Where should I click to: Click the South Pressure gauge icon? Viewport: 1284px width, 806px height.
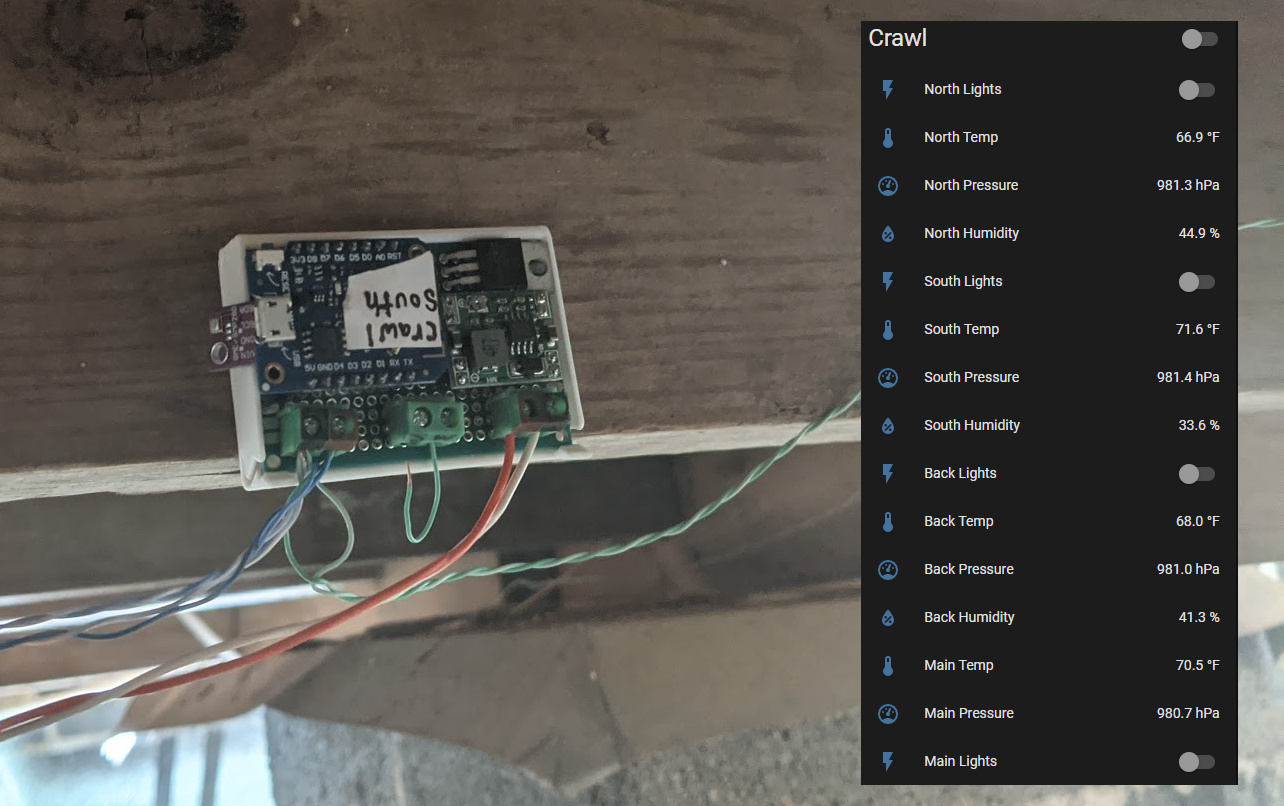888,377
